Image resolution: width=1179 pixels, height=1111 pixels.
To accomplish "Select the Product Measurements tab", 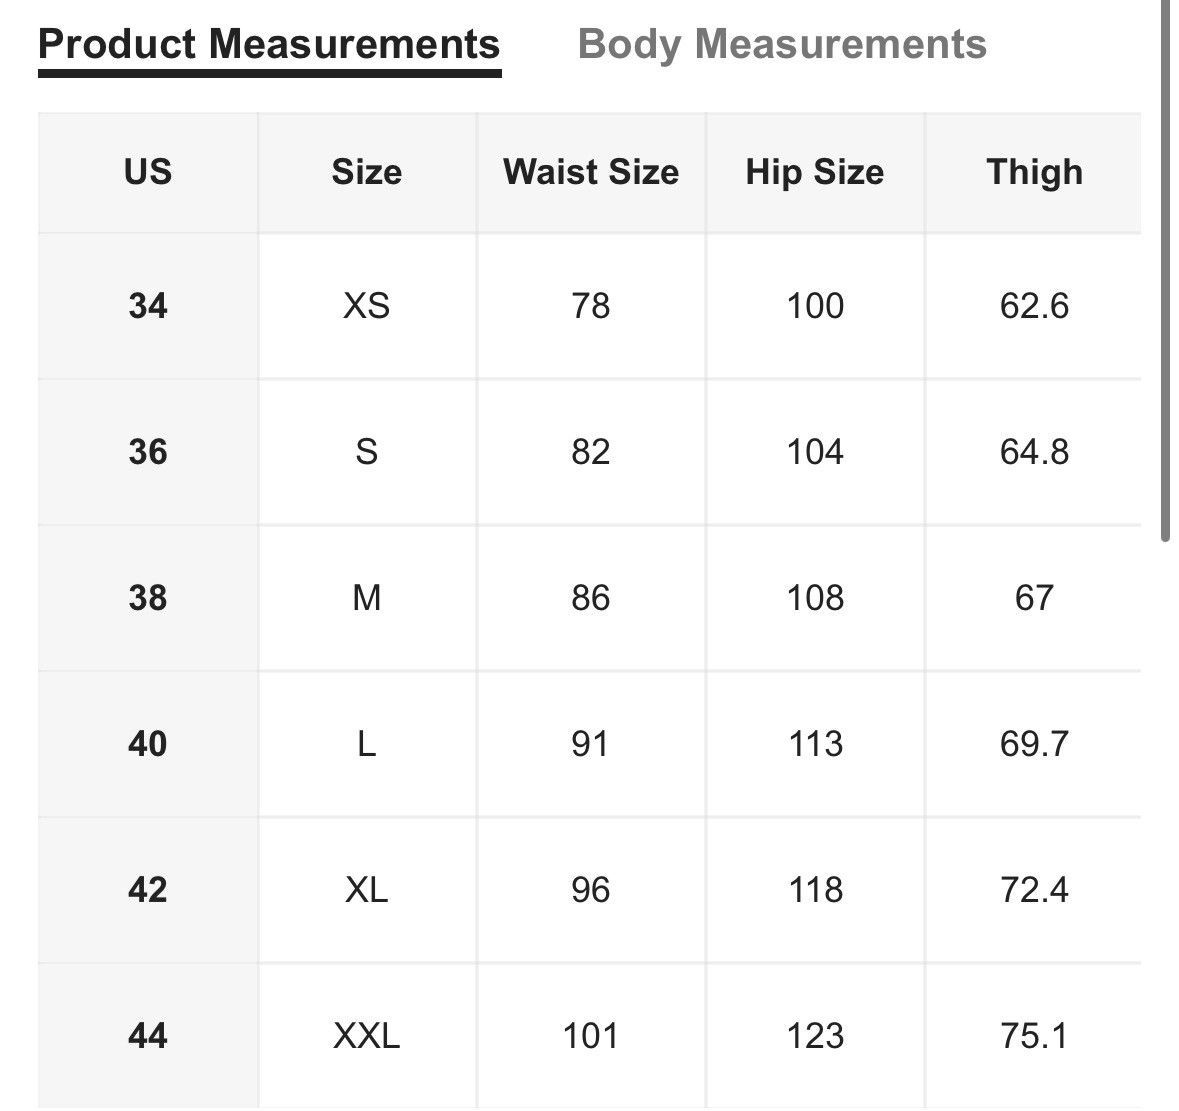I will [x=269, y=44].
